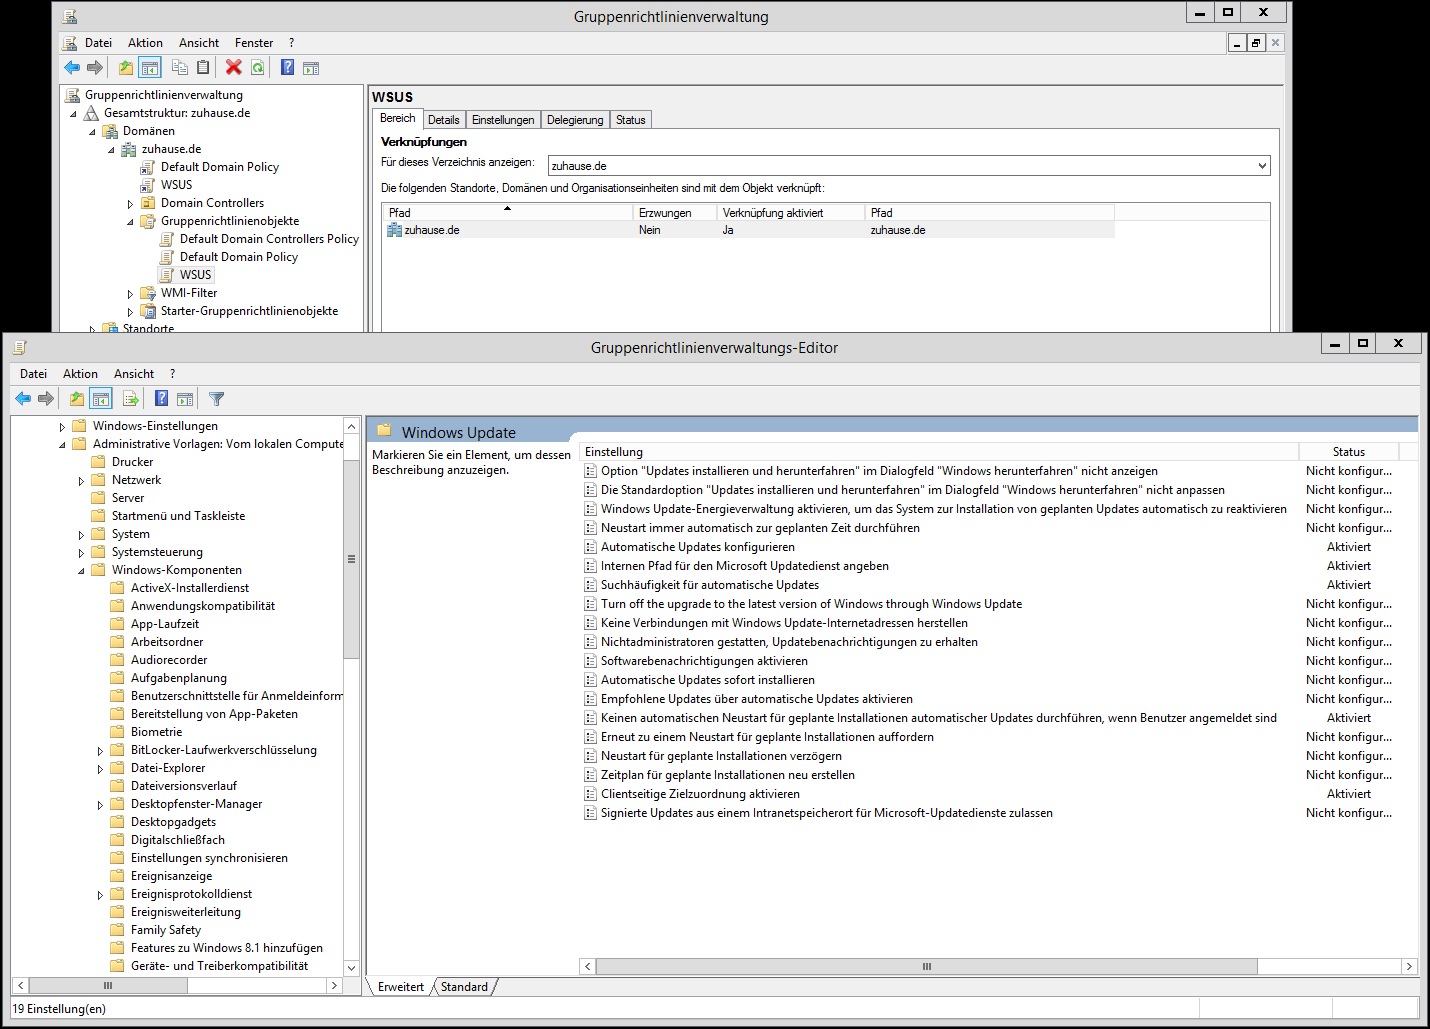Select the 'Default Domain Controllers Policy' tree item
1430x1029 pixels.
(x=269, y=239)
